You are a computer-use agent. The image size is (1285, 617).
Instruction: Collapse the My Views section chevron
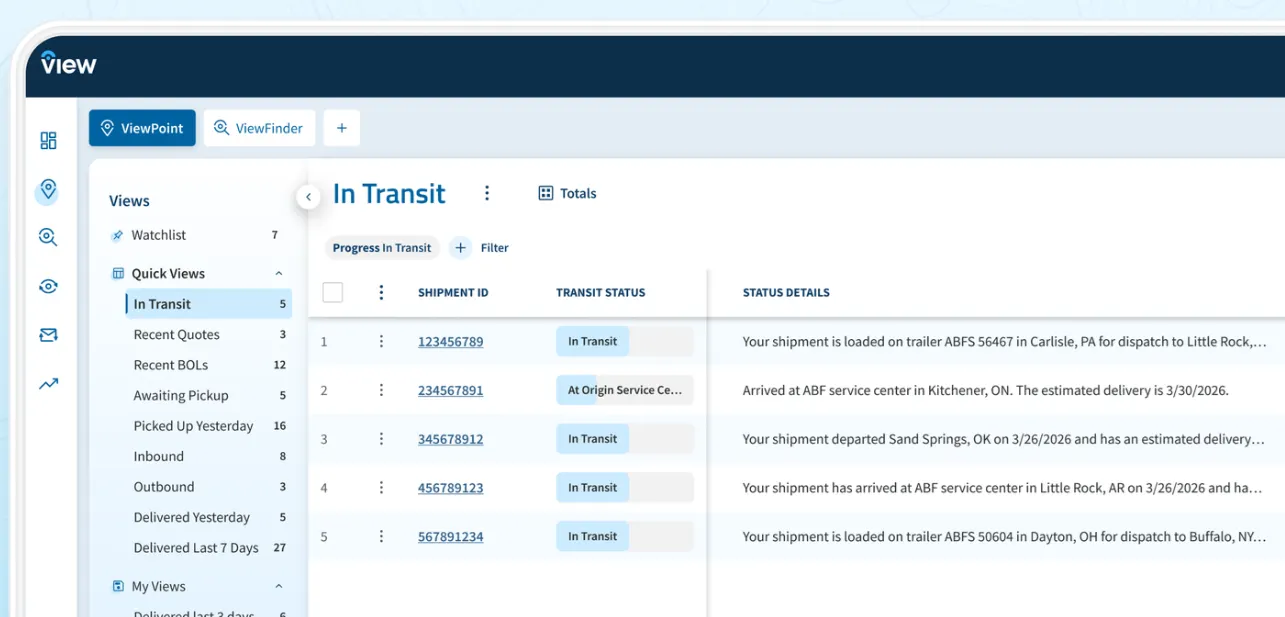click(279, 587)
